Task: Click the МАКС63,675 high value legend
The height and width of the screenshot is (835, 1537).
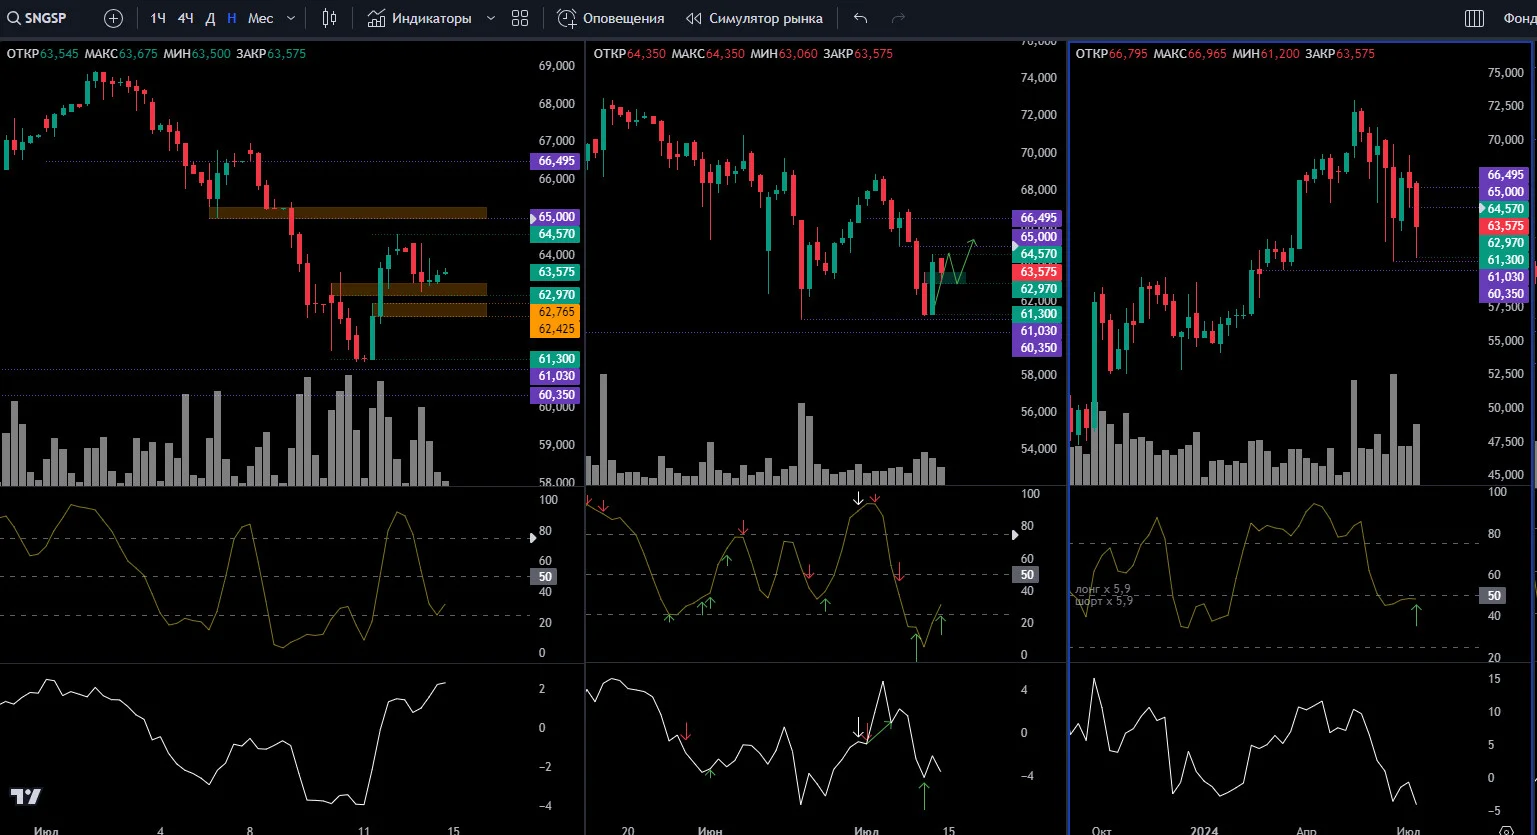Action: [x=121, y=54]
